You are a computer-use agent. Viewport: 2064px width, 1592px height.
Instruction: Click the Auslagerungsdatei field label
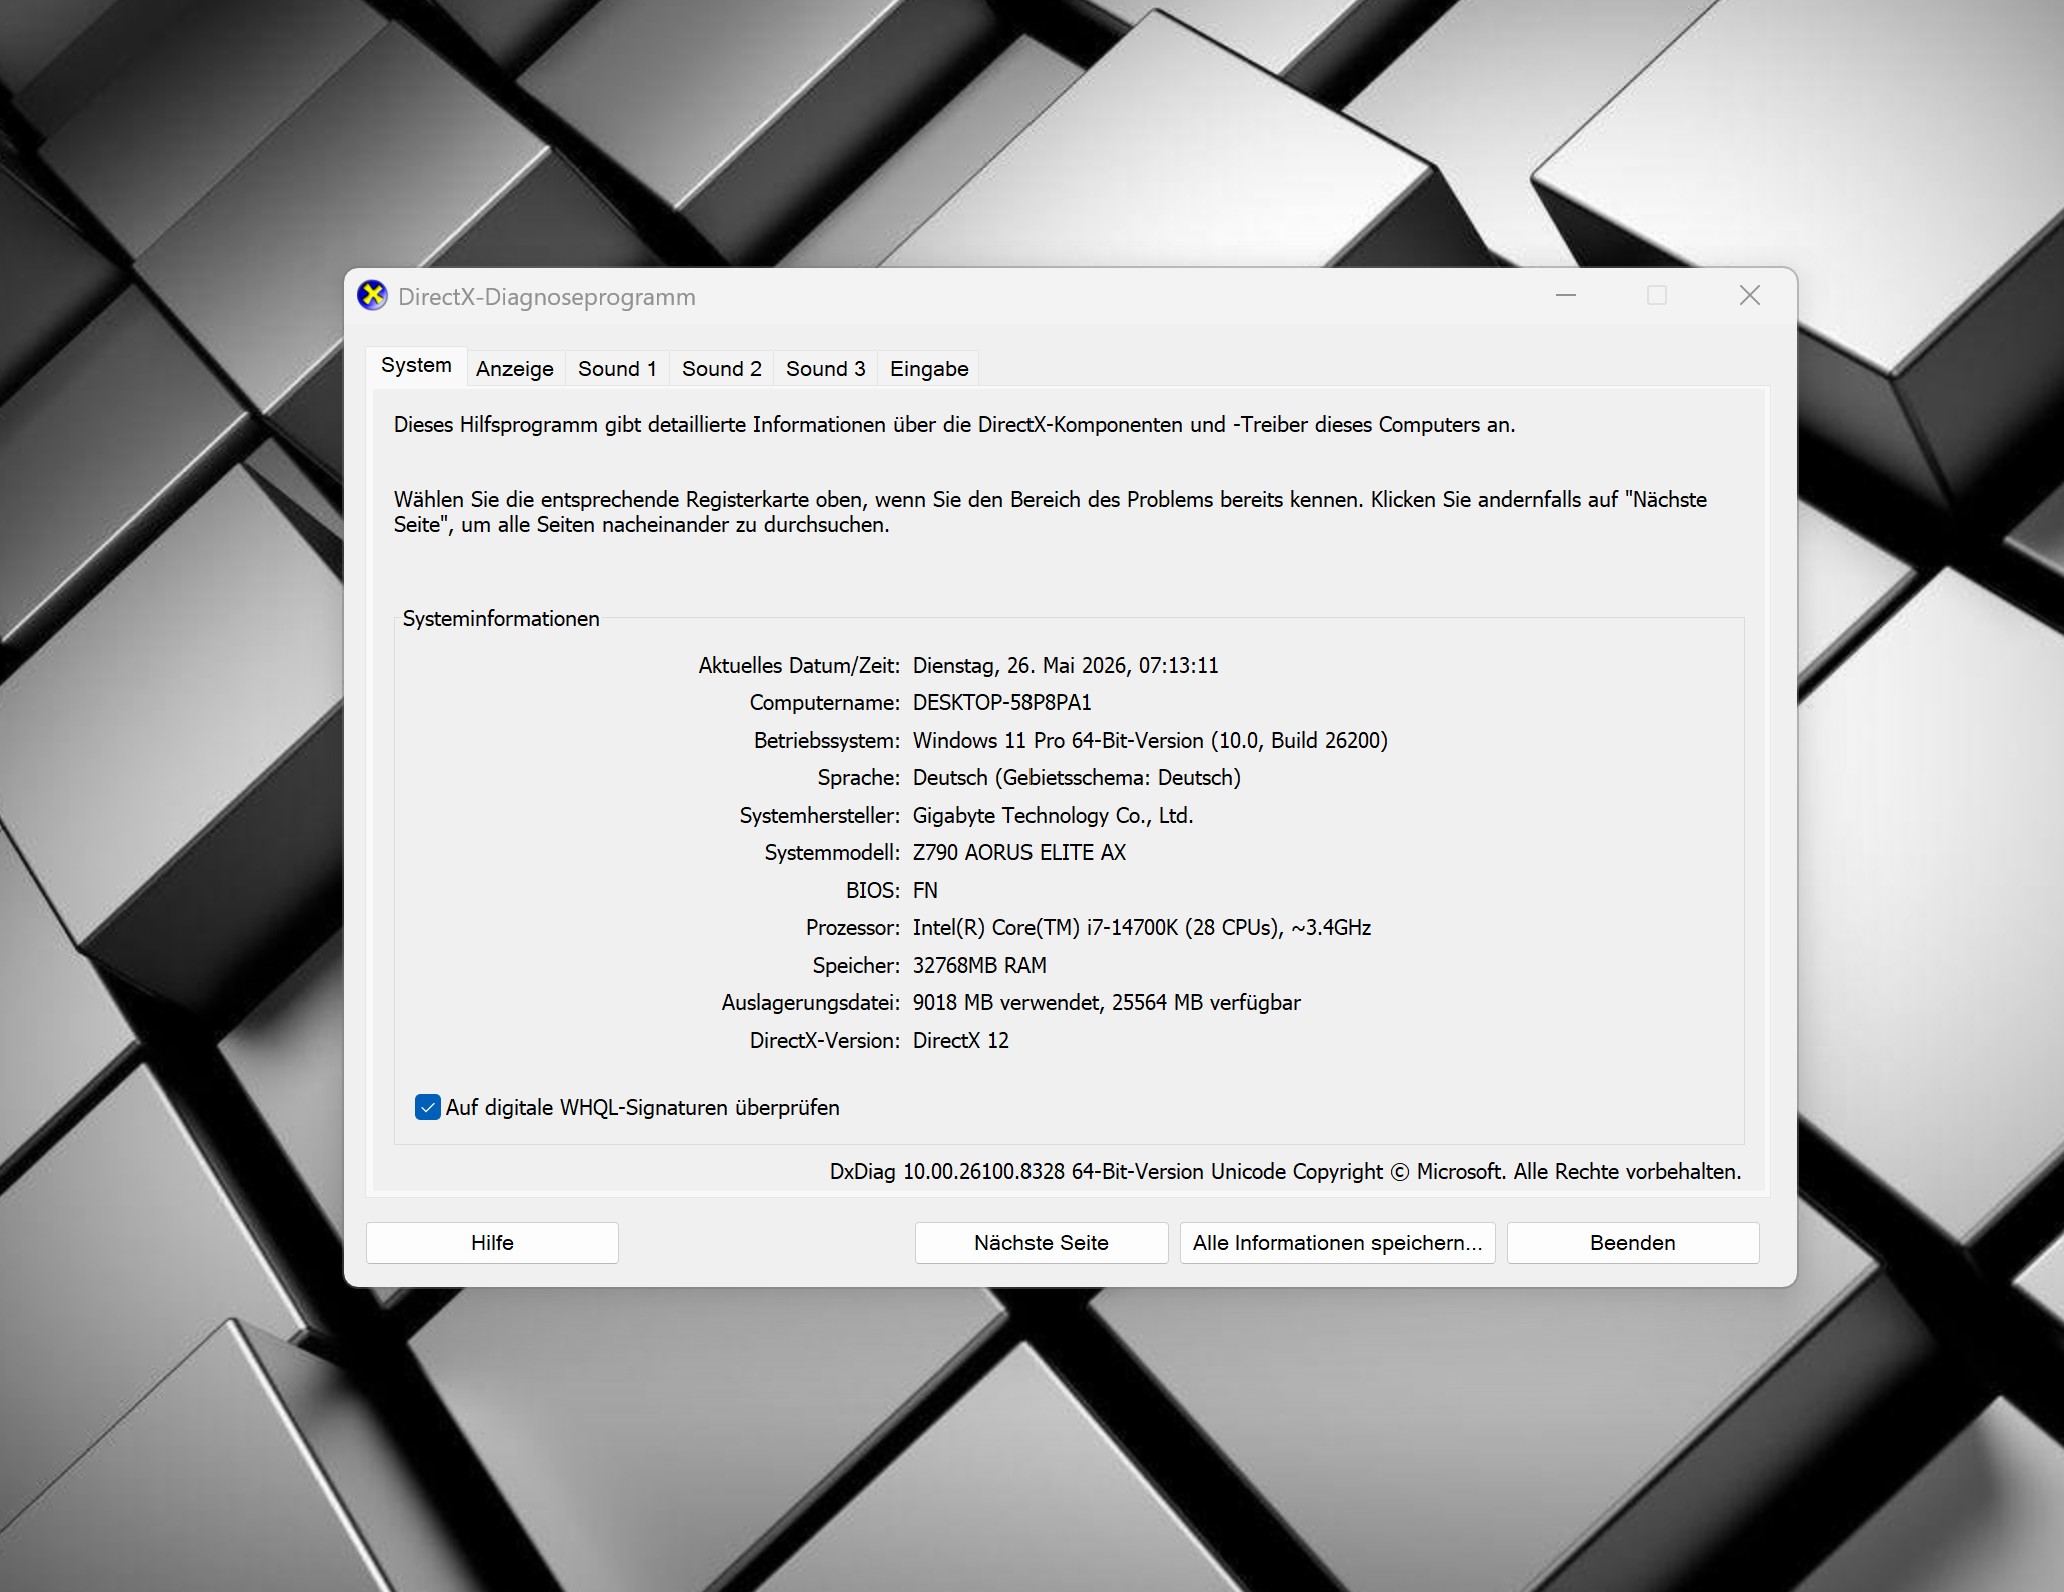(x=811, y=1003)
